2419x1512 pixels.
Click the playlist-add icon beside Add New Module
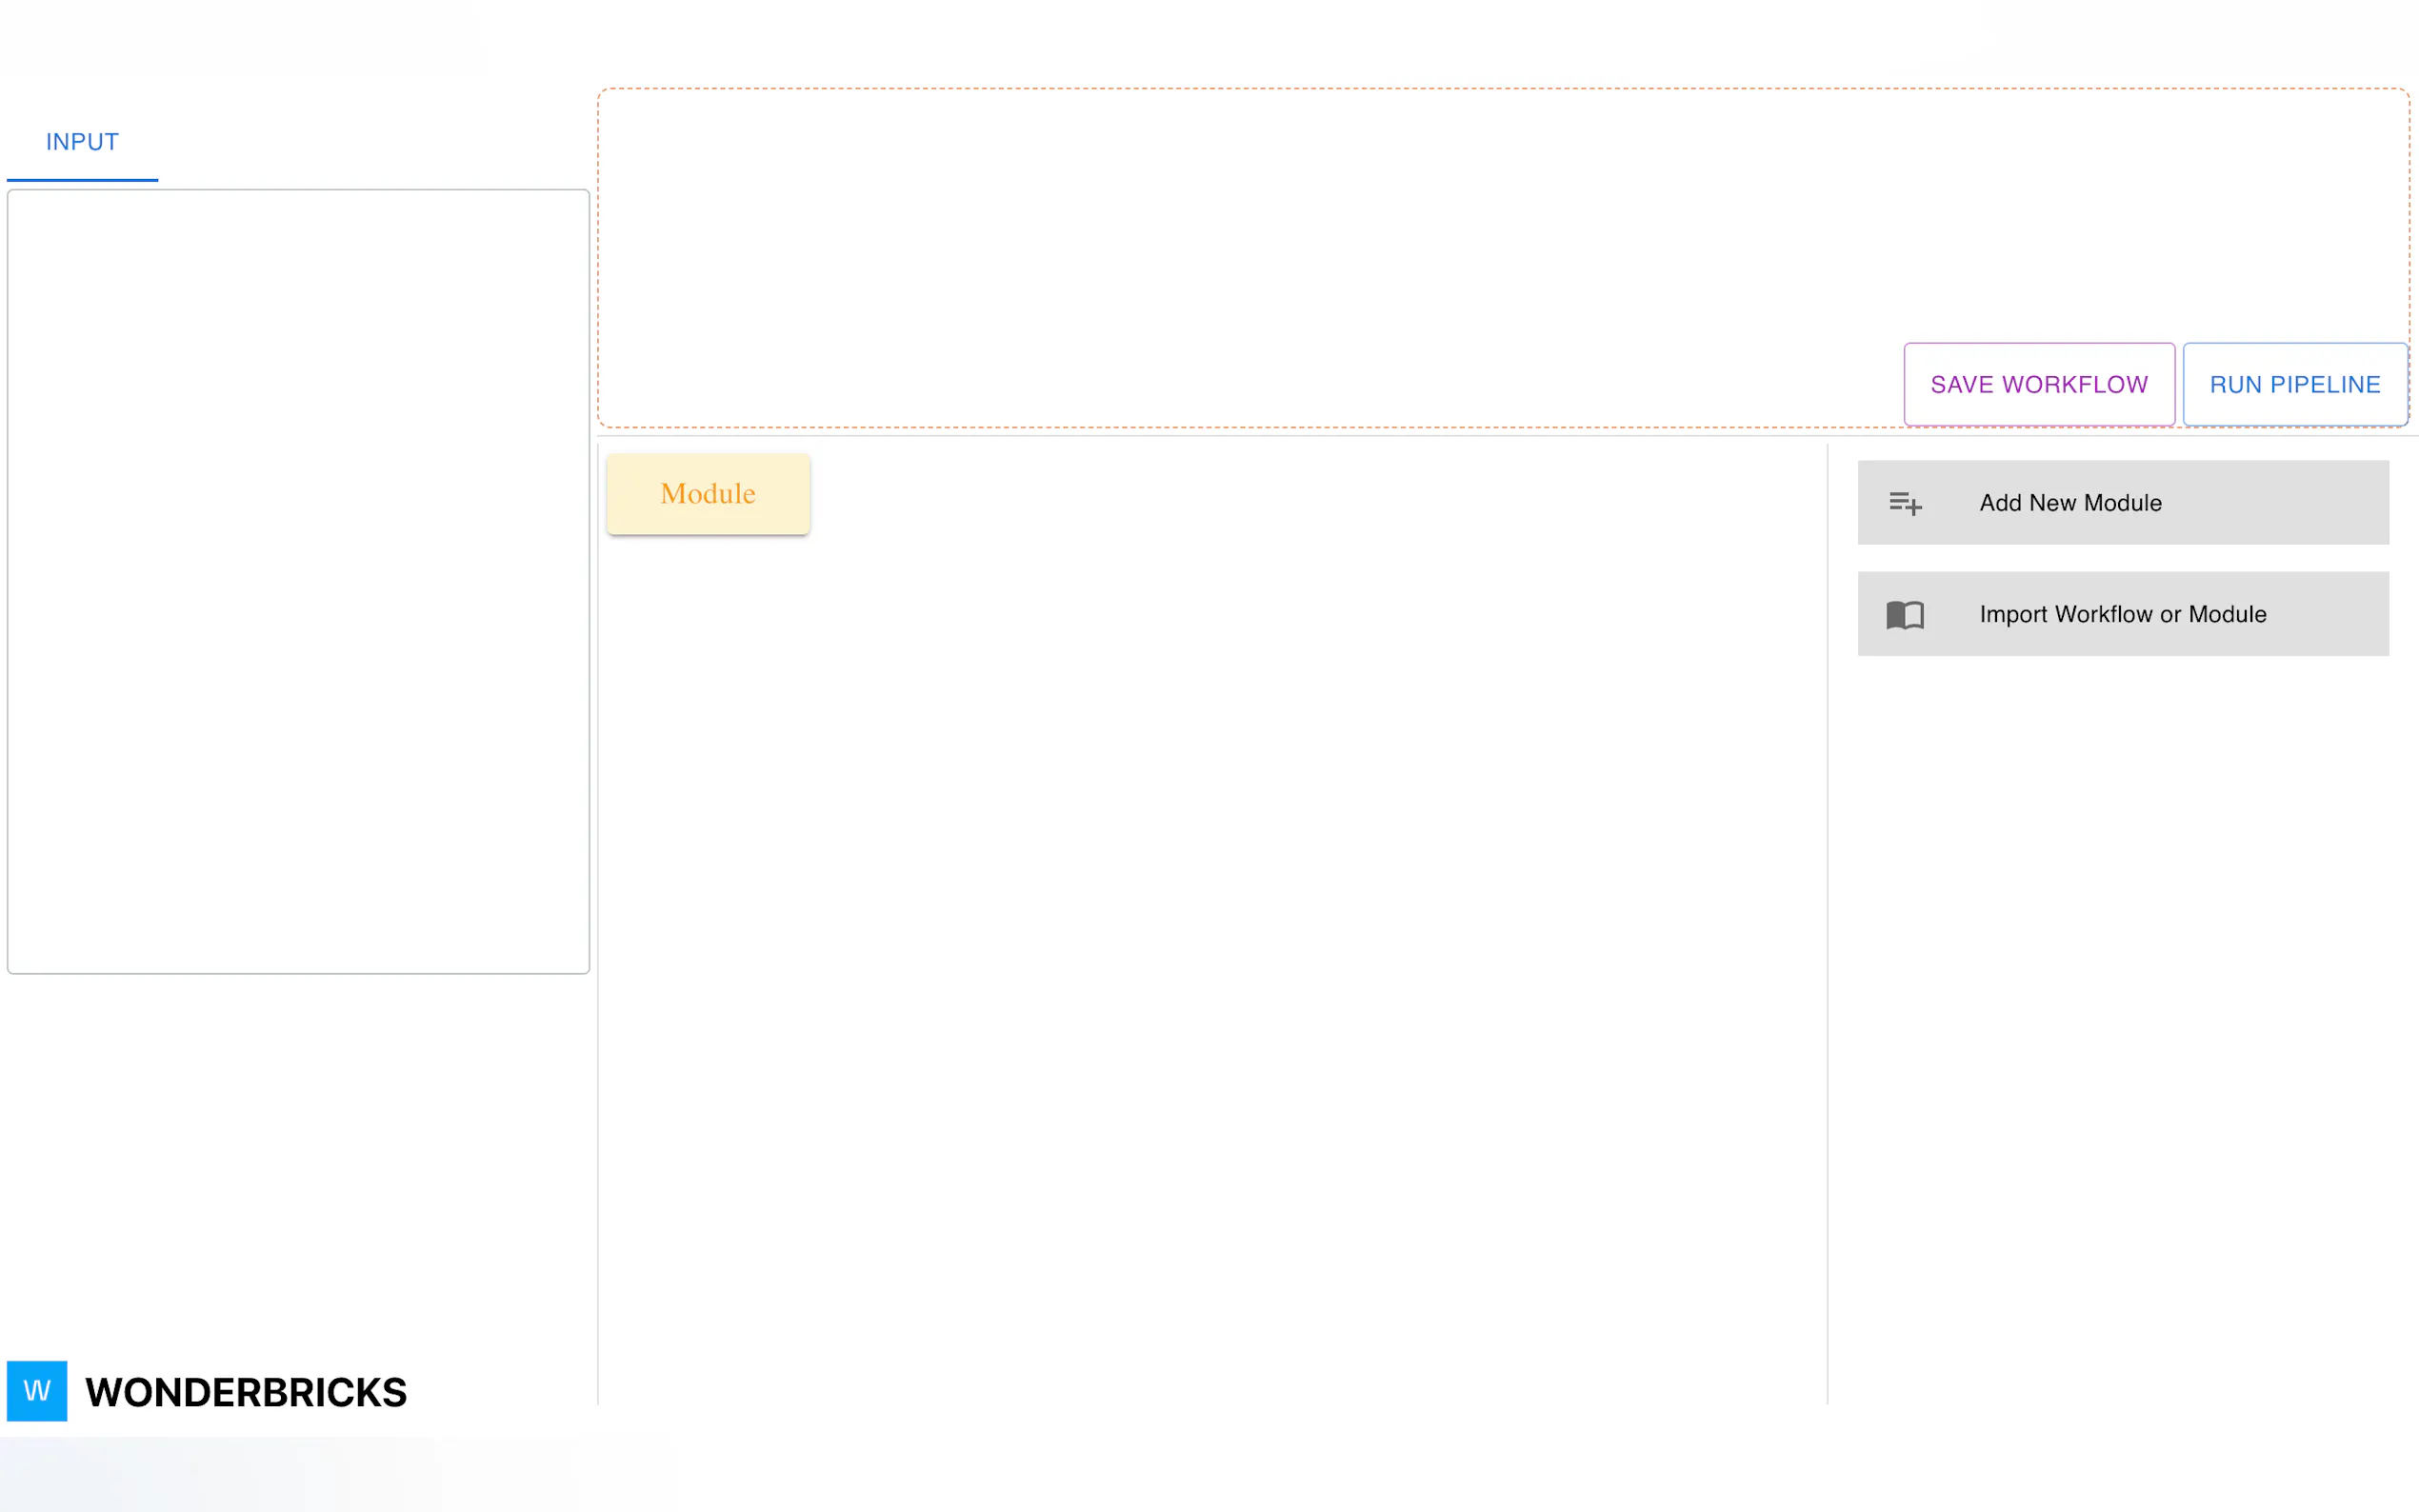(x=1905, y=503)
